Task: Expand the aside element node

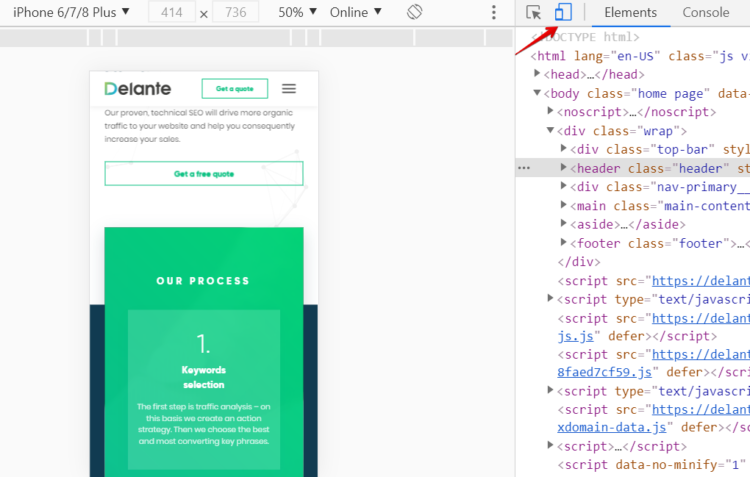Action: 563,223
